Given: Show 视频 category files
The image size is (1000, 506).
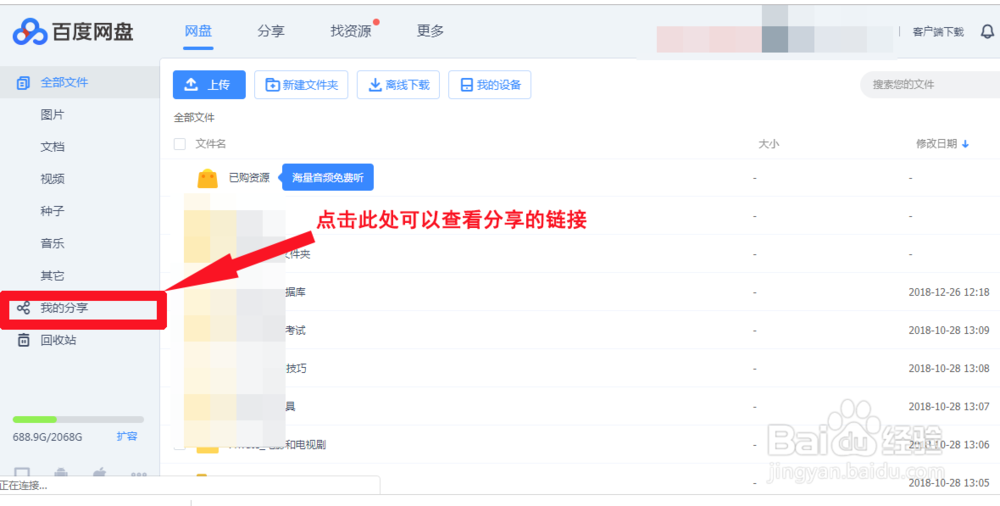Looking at the screenshot, I should (52, 179).
